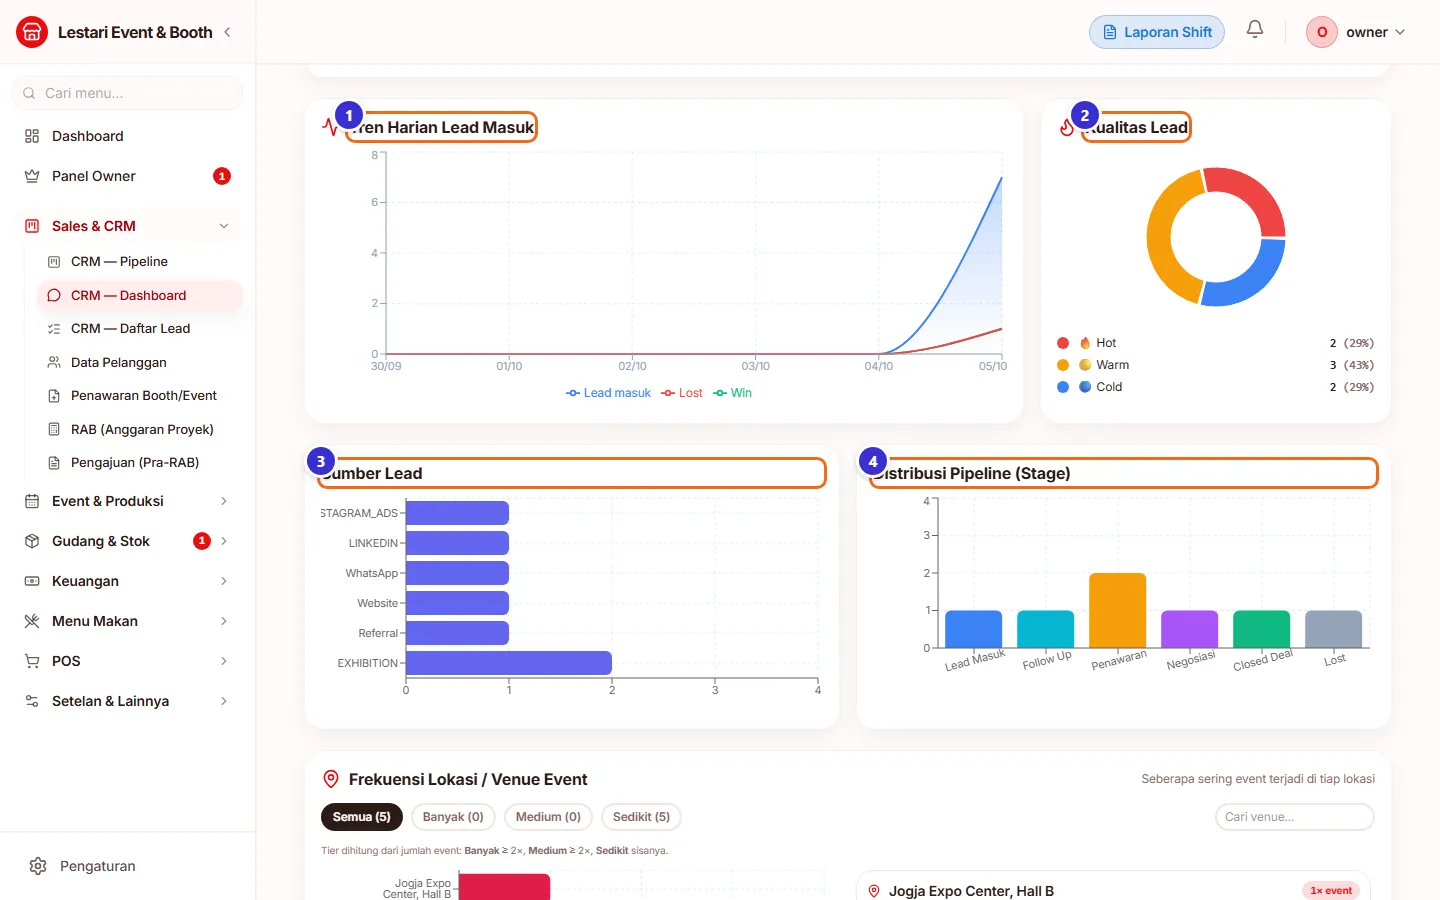
Task: Click the blue Cold color dot
Action: [x=1063, y=387]
